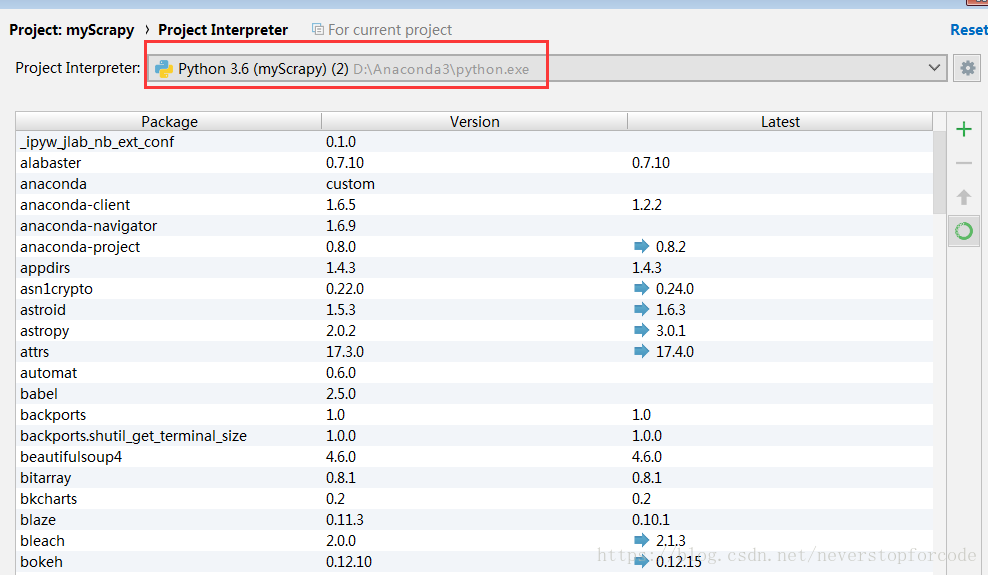Click latest version 1.2.2 for anaconda-client
The image size is (988, 575).
click(646, 205)
